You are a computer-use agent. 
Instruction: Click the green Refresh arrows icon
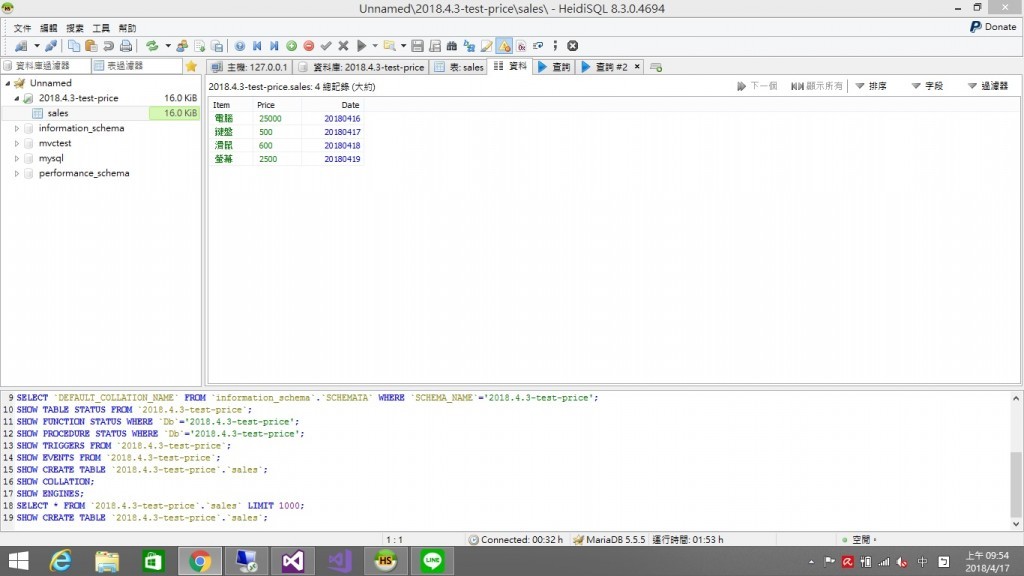coord(152,46)
